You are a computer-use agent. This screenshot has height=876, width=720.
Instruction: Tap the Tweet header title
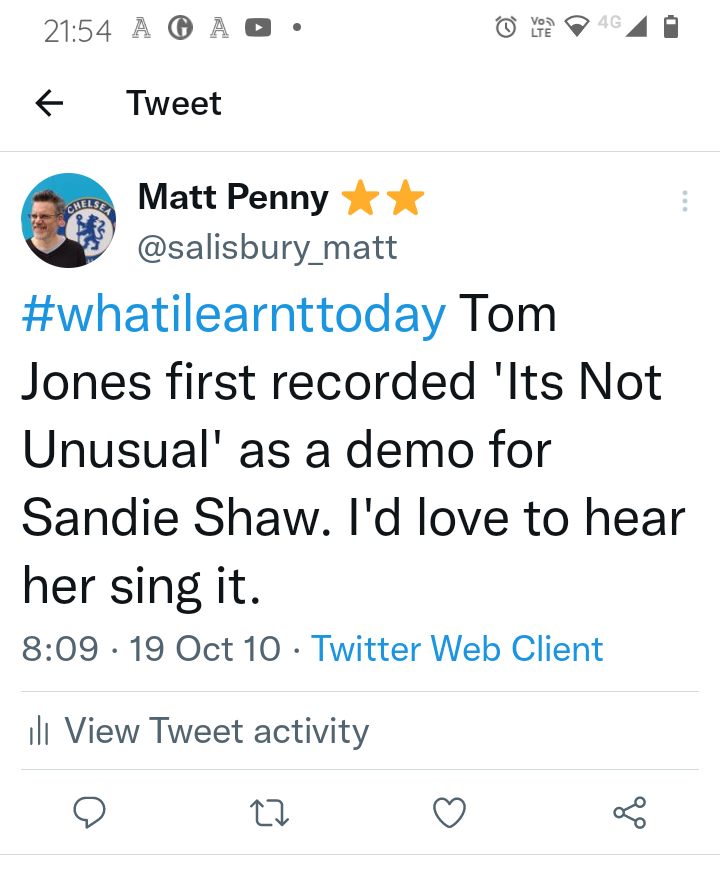coord(174,103)
